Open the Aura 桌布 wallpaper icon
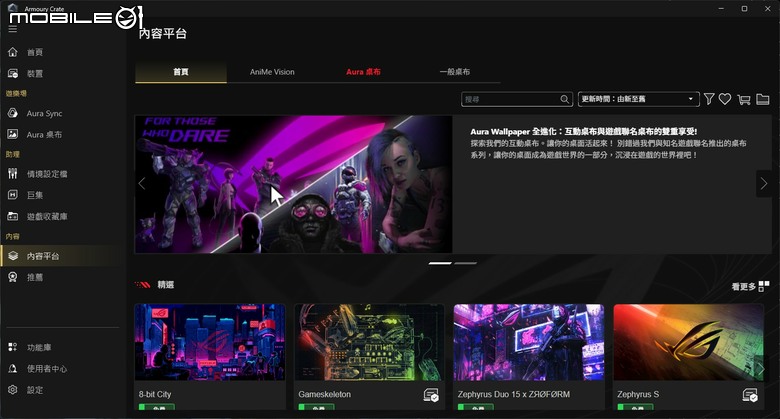The width and height of the screenshot is (780, 419). coord(12,134)
